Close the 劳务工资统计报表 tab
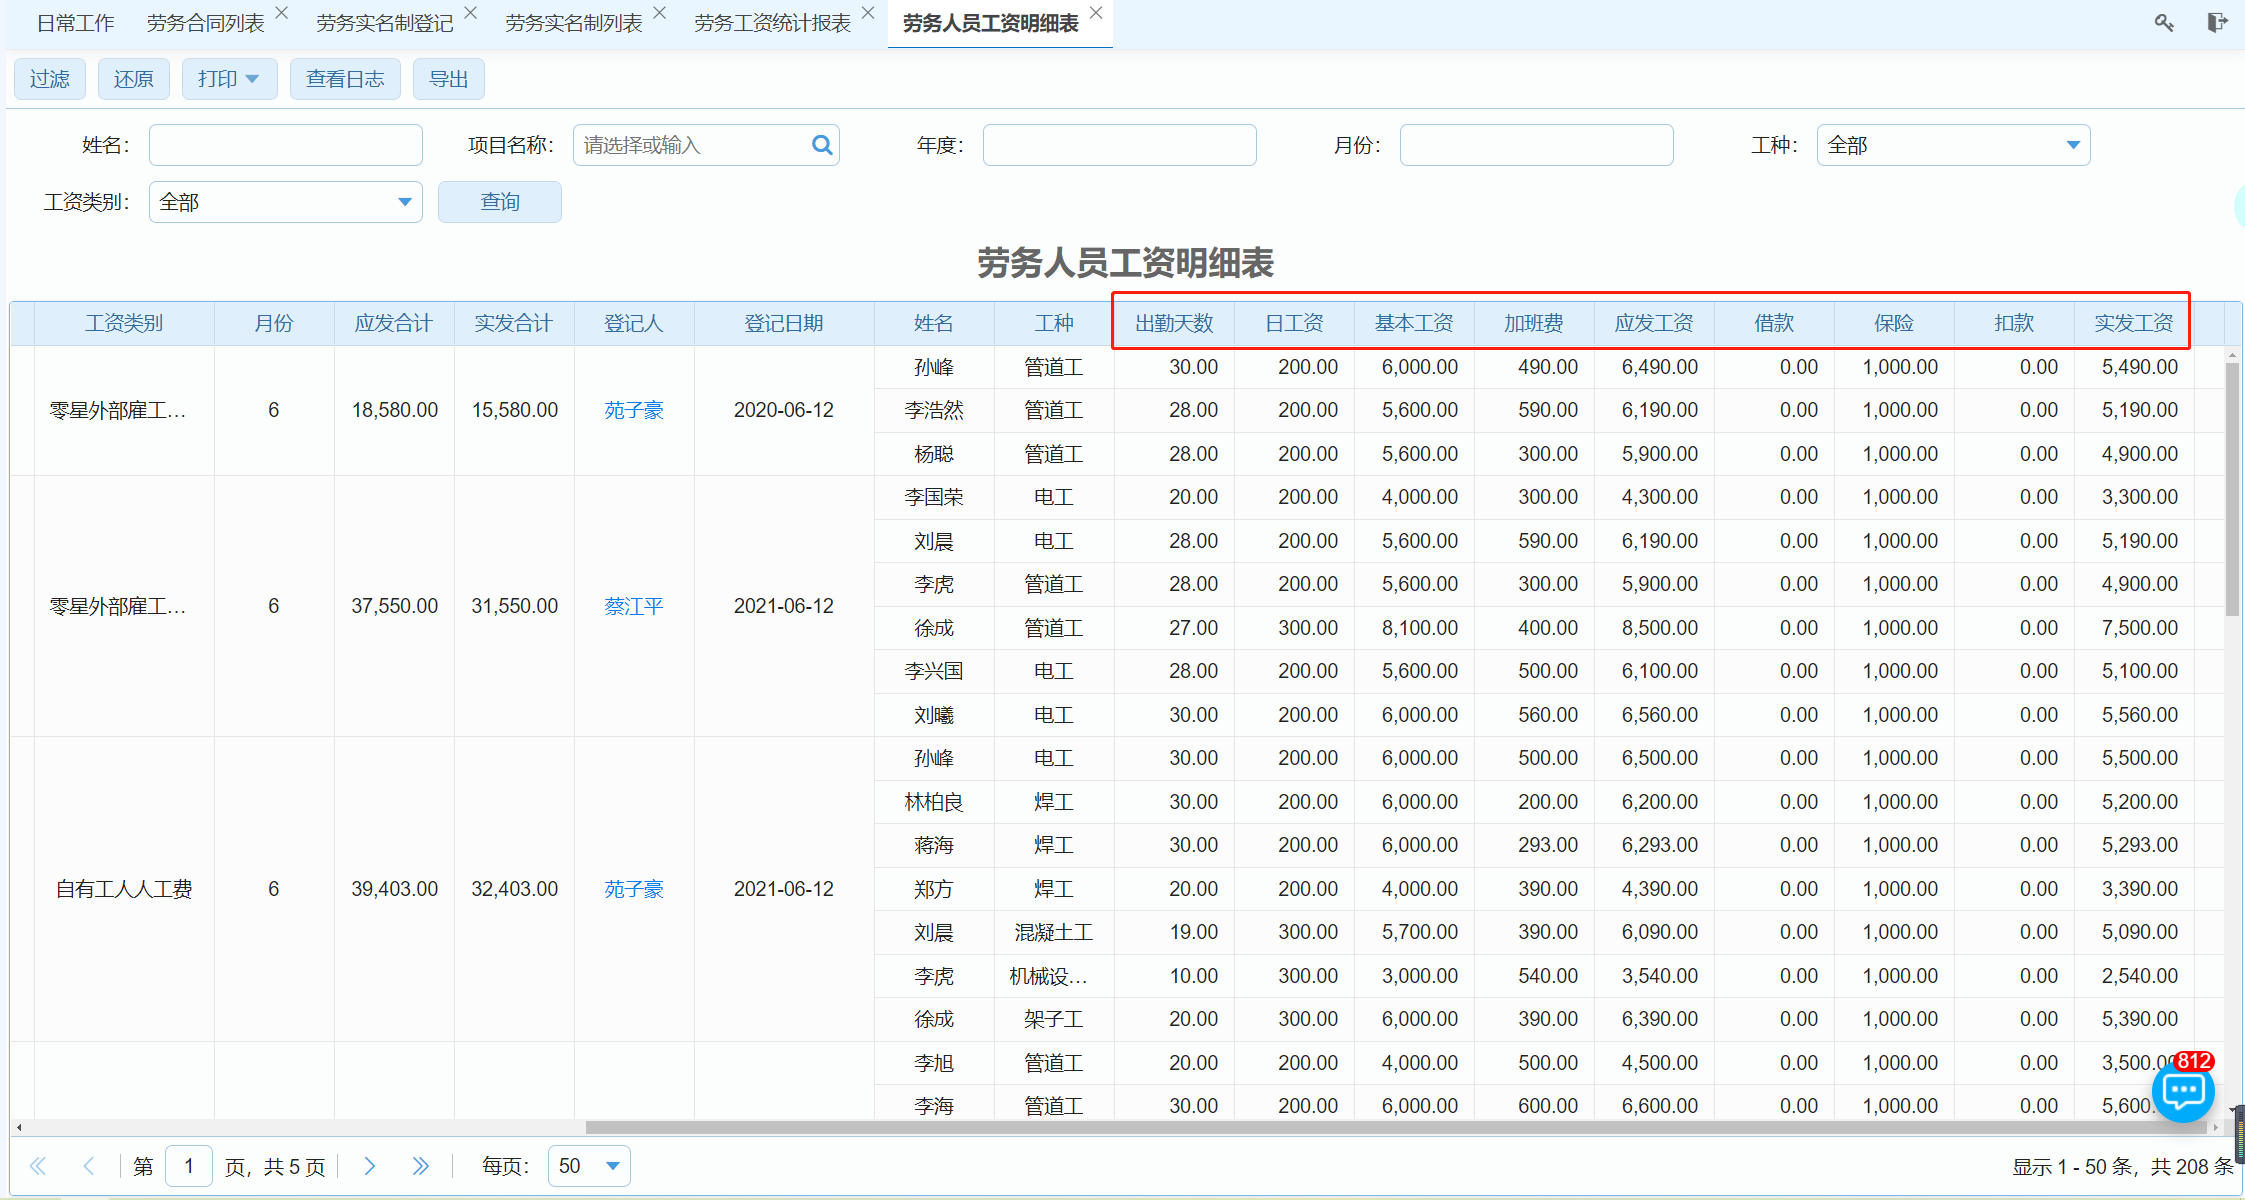This screenshot has height=1200, width=2245. [x=868, y=13]
